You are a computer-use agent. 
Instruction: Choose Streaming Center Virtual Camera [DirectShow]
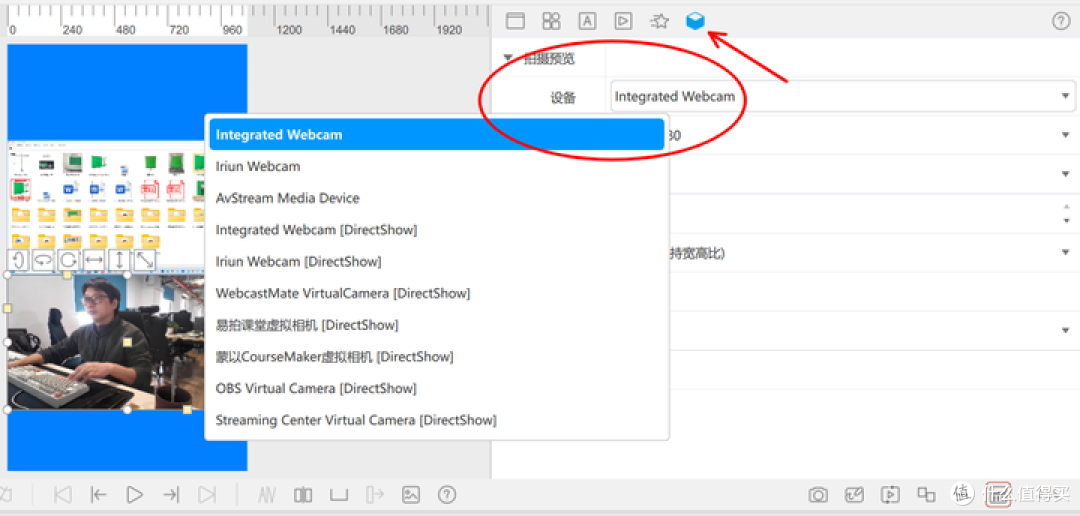click(437, 420)
